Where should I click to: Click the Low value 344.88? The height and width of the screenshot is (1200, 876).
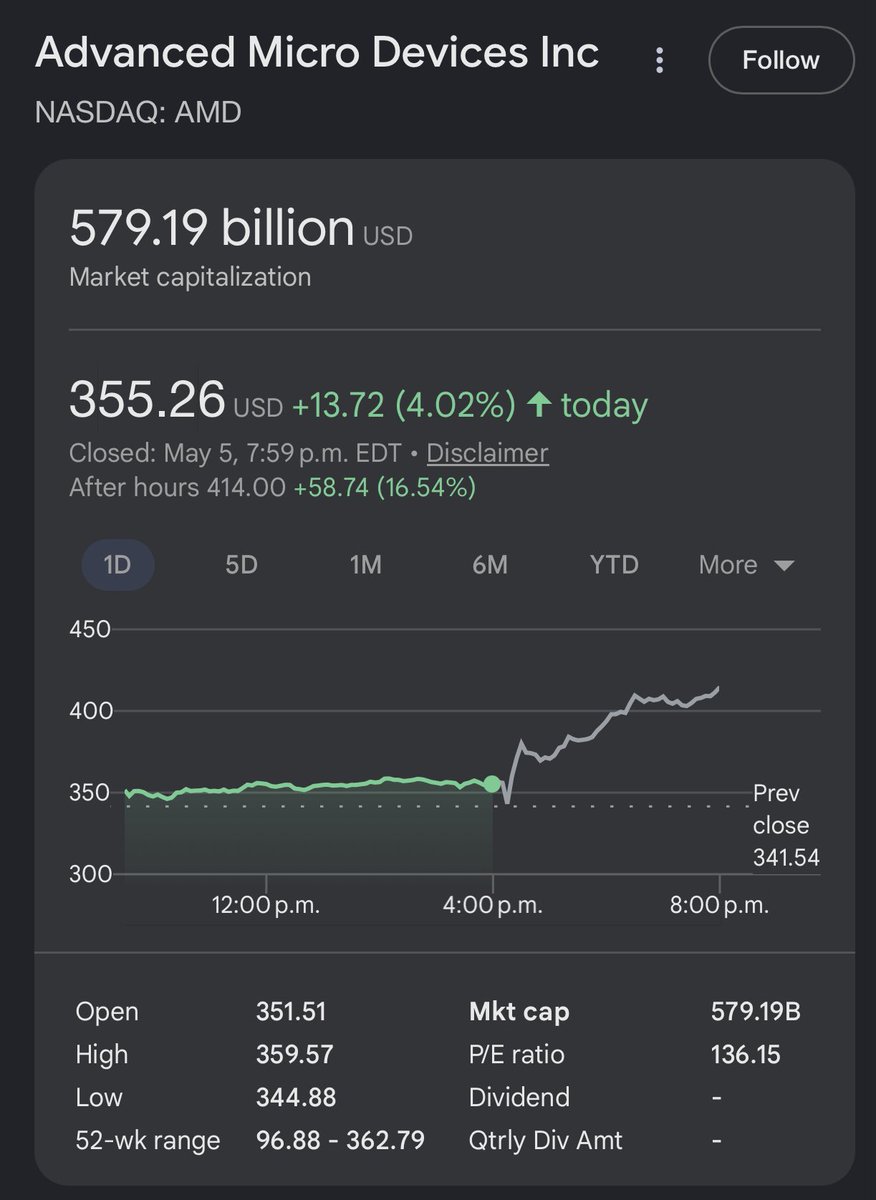click(296, 1097)
